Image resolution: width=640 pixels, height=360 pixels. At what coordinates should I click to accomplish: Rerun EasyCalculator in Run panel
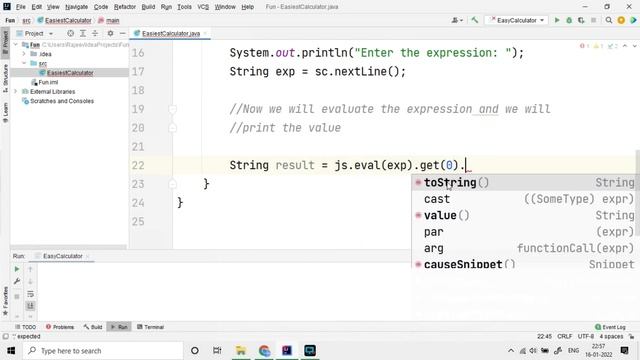coord(17,269)
